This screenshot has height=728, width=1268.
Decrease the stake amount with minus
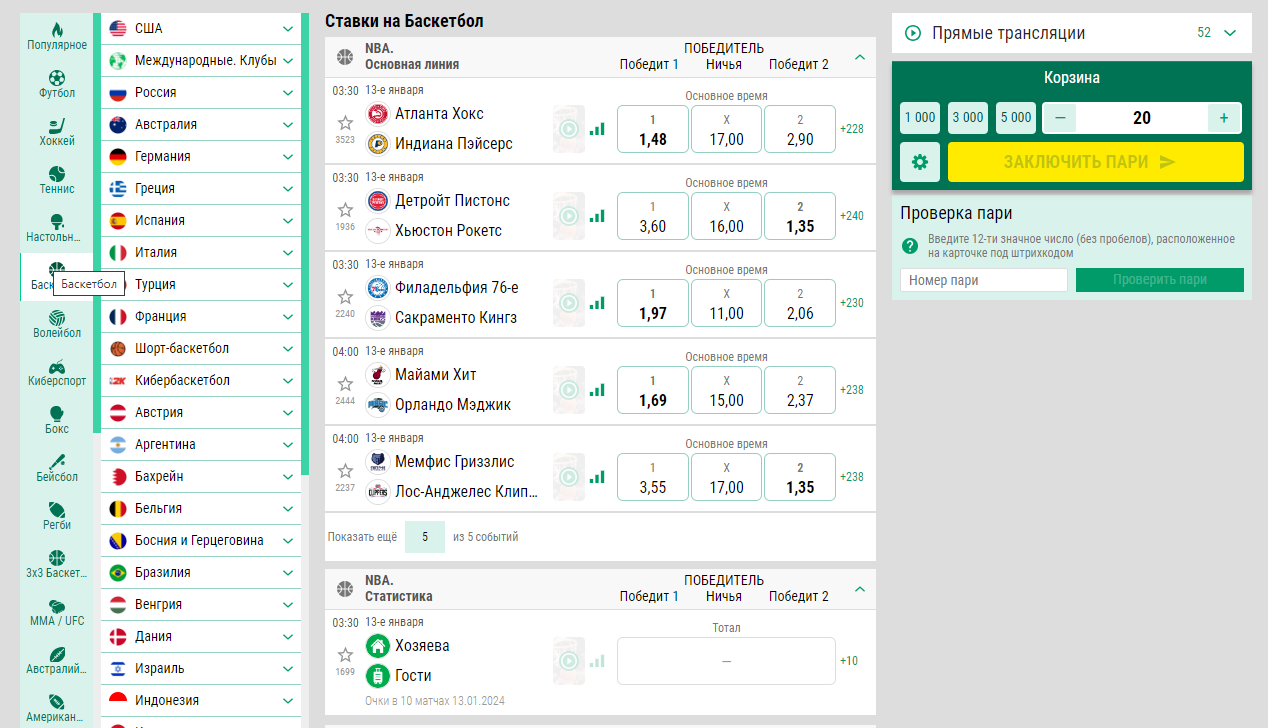[1060, 118]
